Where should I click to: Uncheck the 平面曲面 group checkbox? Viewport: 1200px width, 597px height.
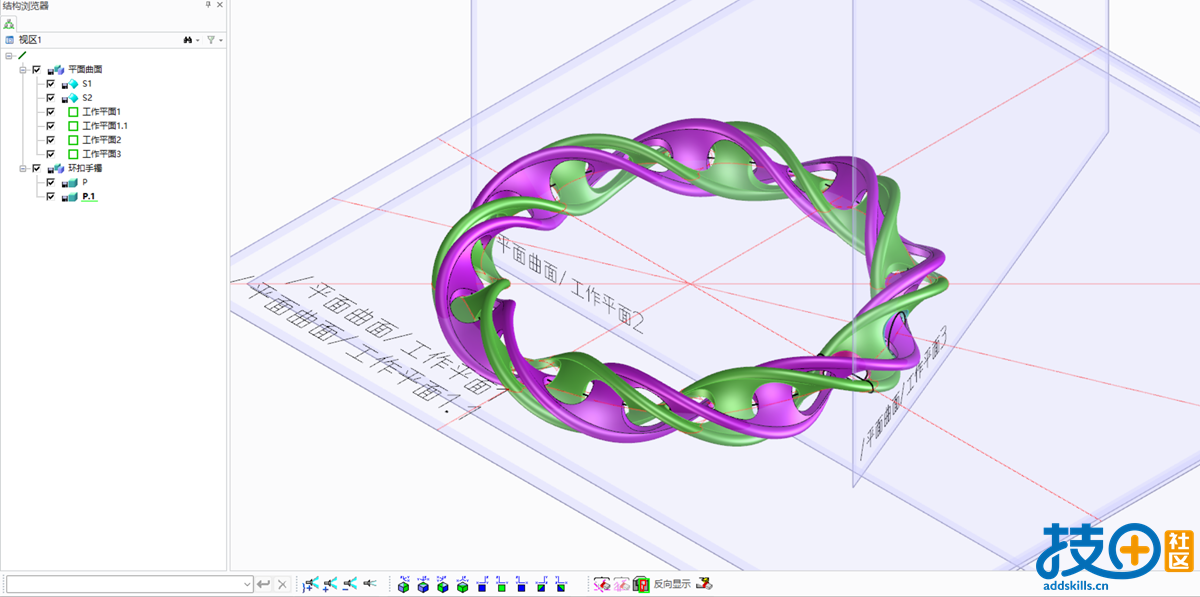pyautogui.click(x=37, y=70)
